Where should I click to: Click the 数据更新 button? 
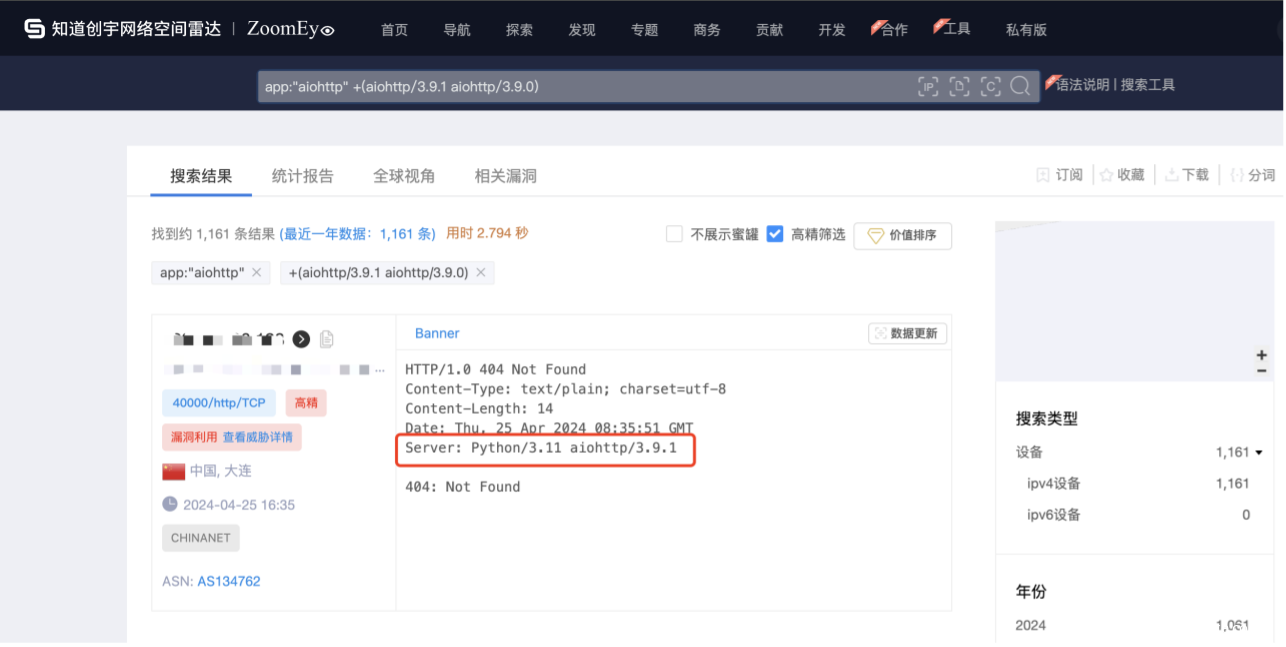(x=907, y=334)
